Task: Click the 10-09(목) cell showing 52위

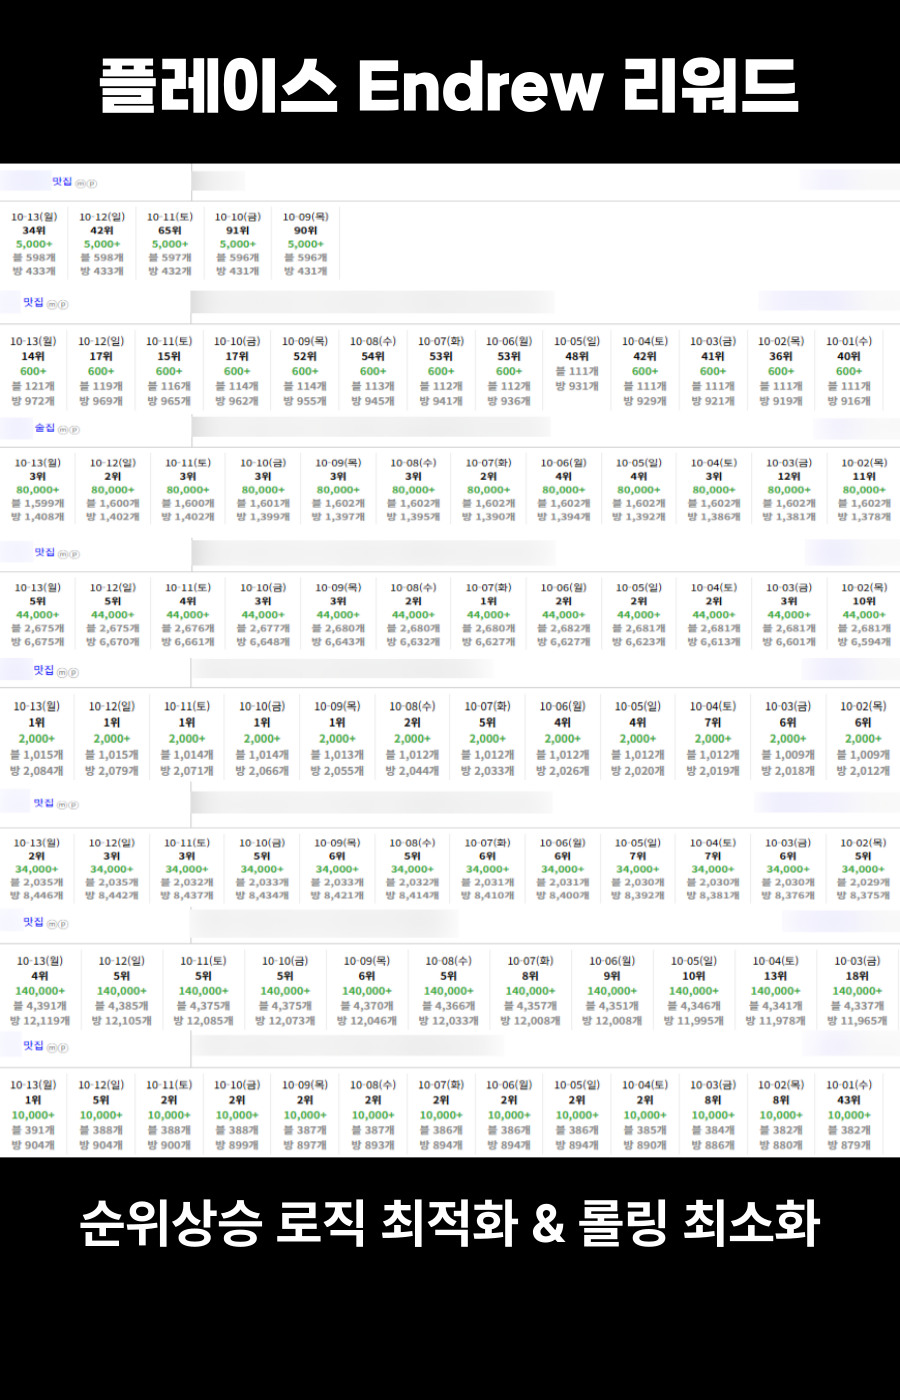Action: pos(305,370)
